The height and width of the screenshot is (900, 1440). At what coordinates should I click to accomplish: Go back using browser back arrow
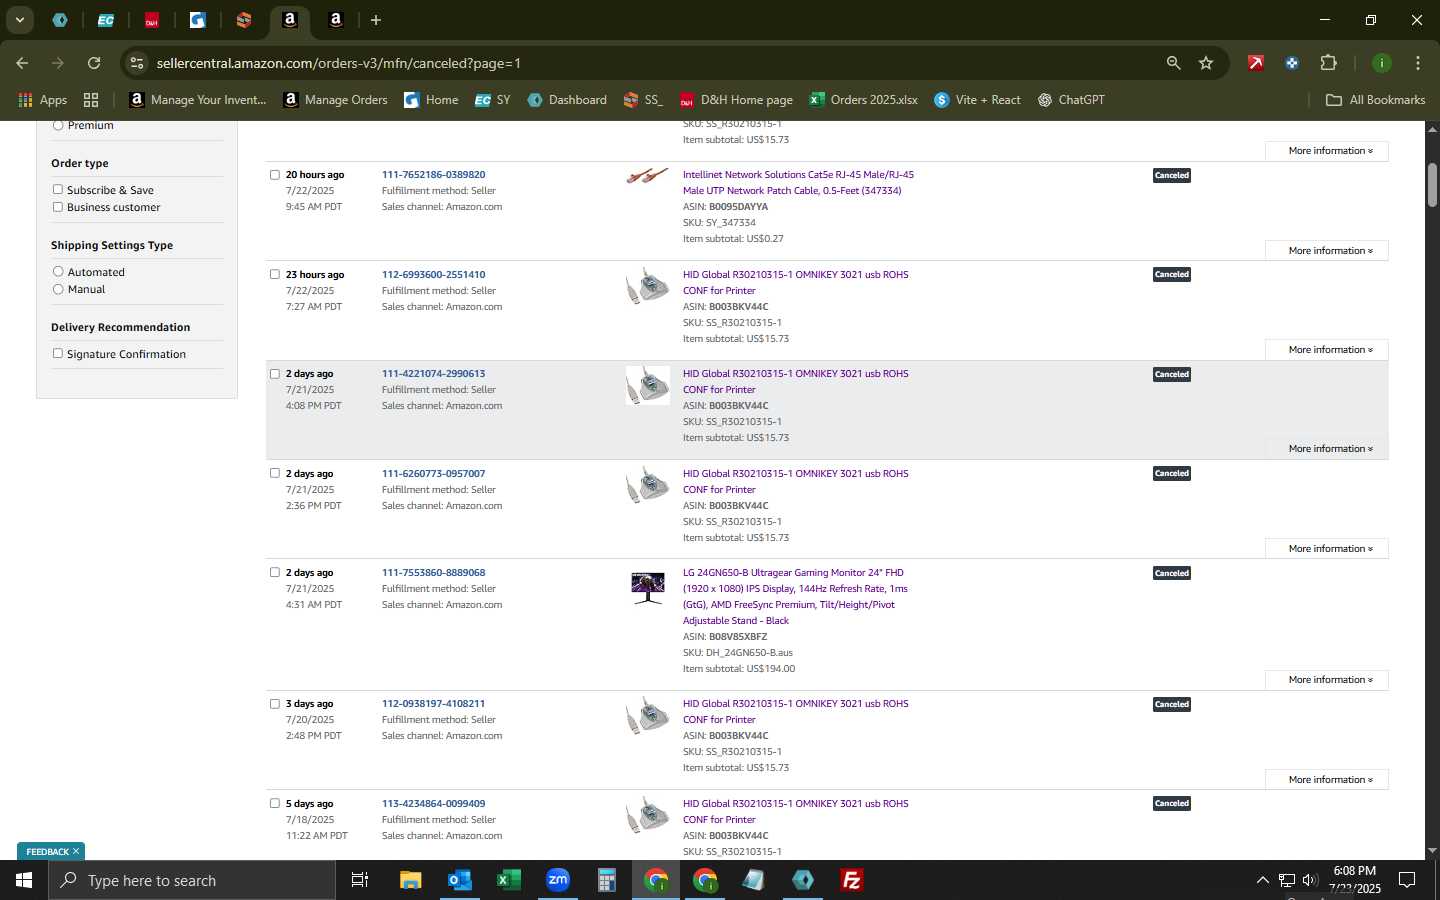coord(22,63)
